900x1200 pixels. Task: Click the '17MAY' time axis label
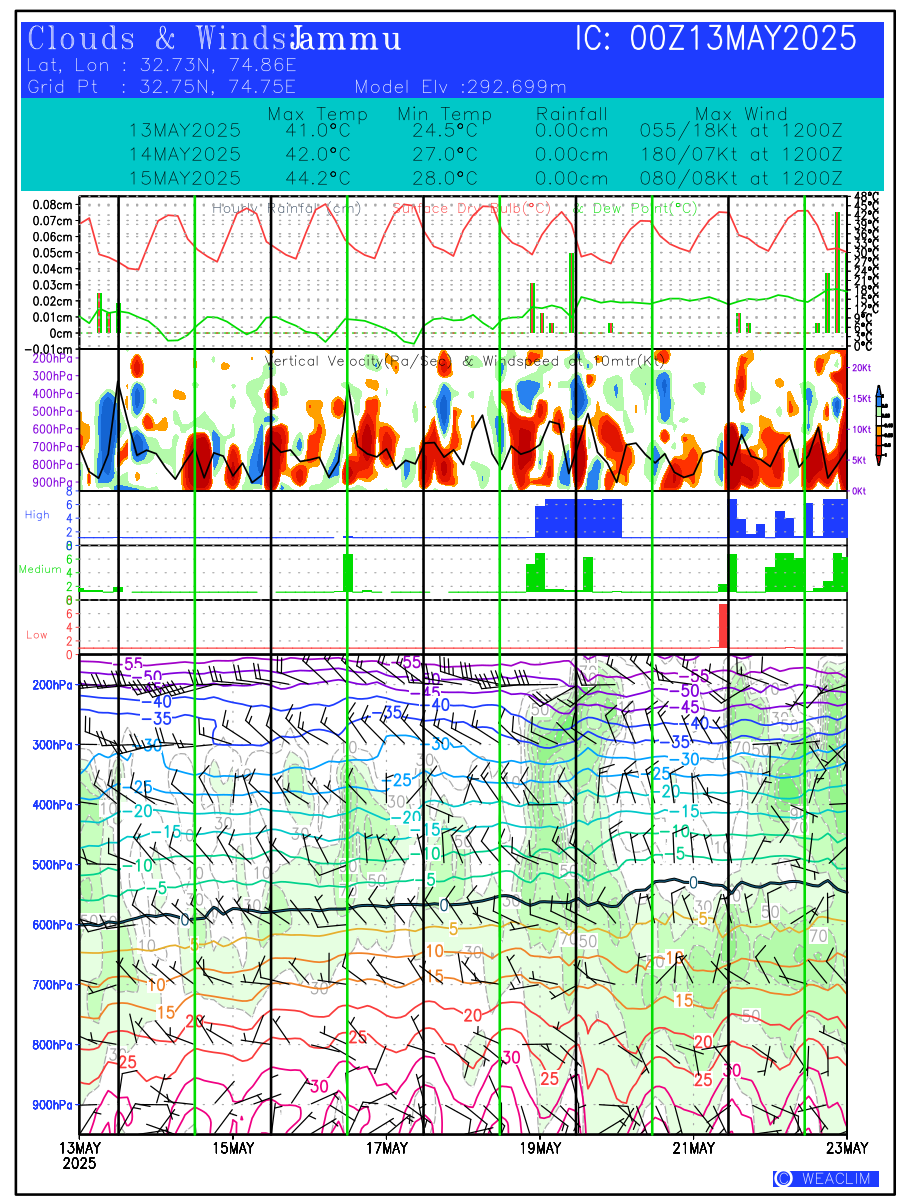(x=387, y=1147)
